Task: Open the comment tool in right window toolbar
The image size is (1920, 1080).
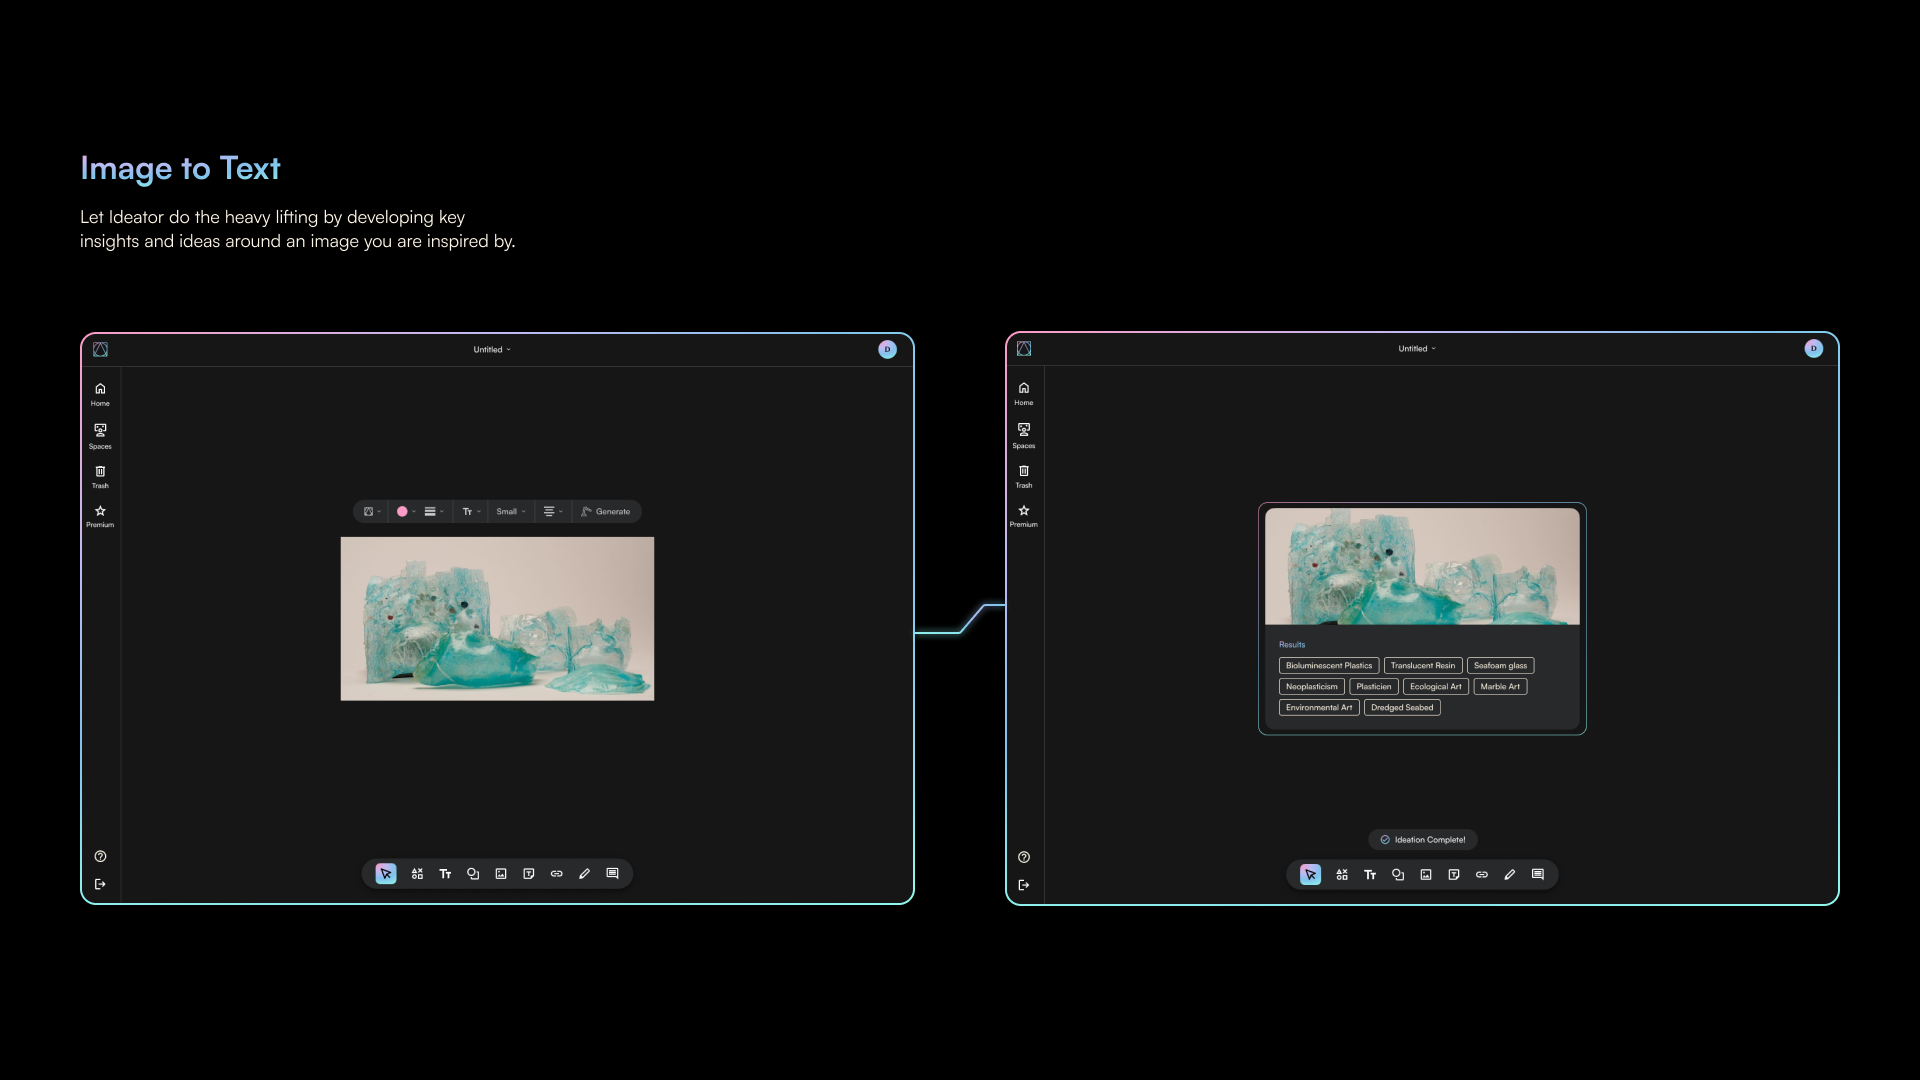Action: tap(1538, 875)
